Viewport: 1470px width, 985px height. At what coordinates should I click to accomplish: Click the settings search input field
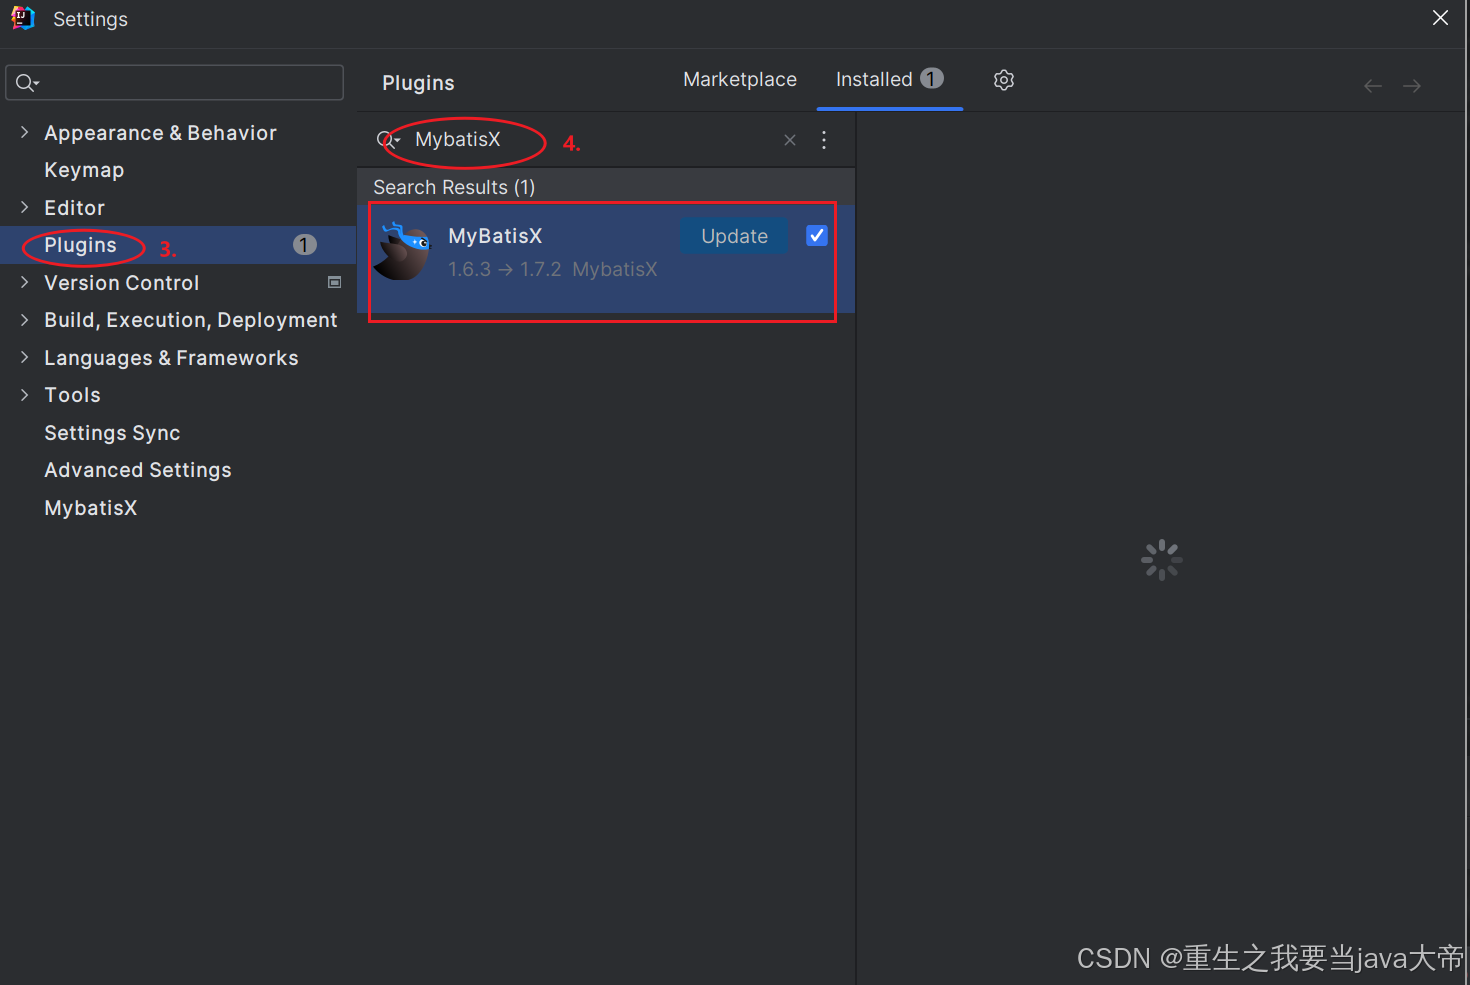(x=175, y=83)
